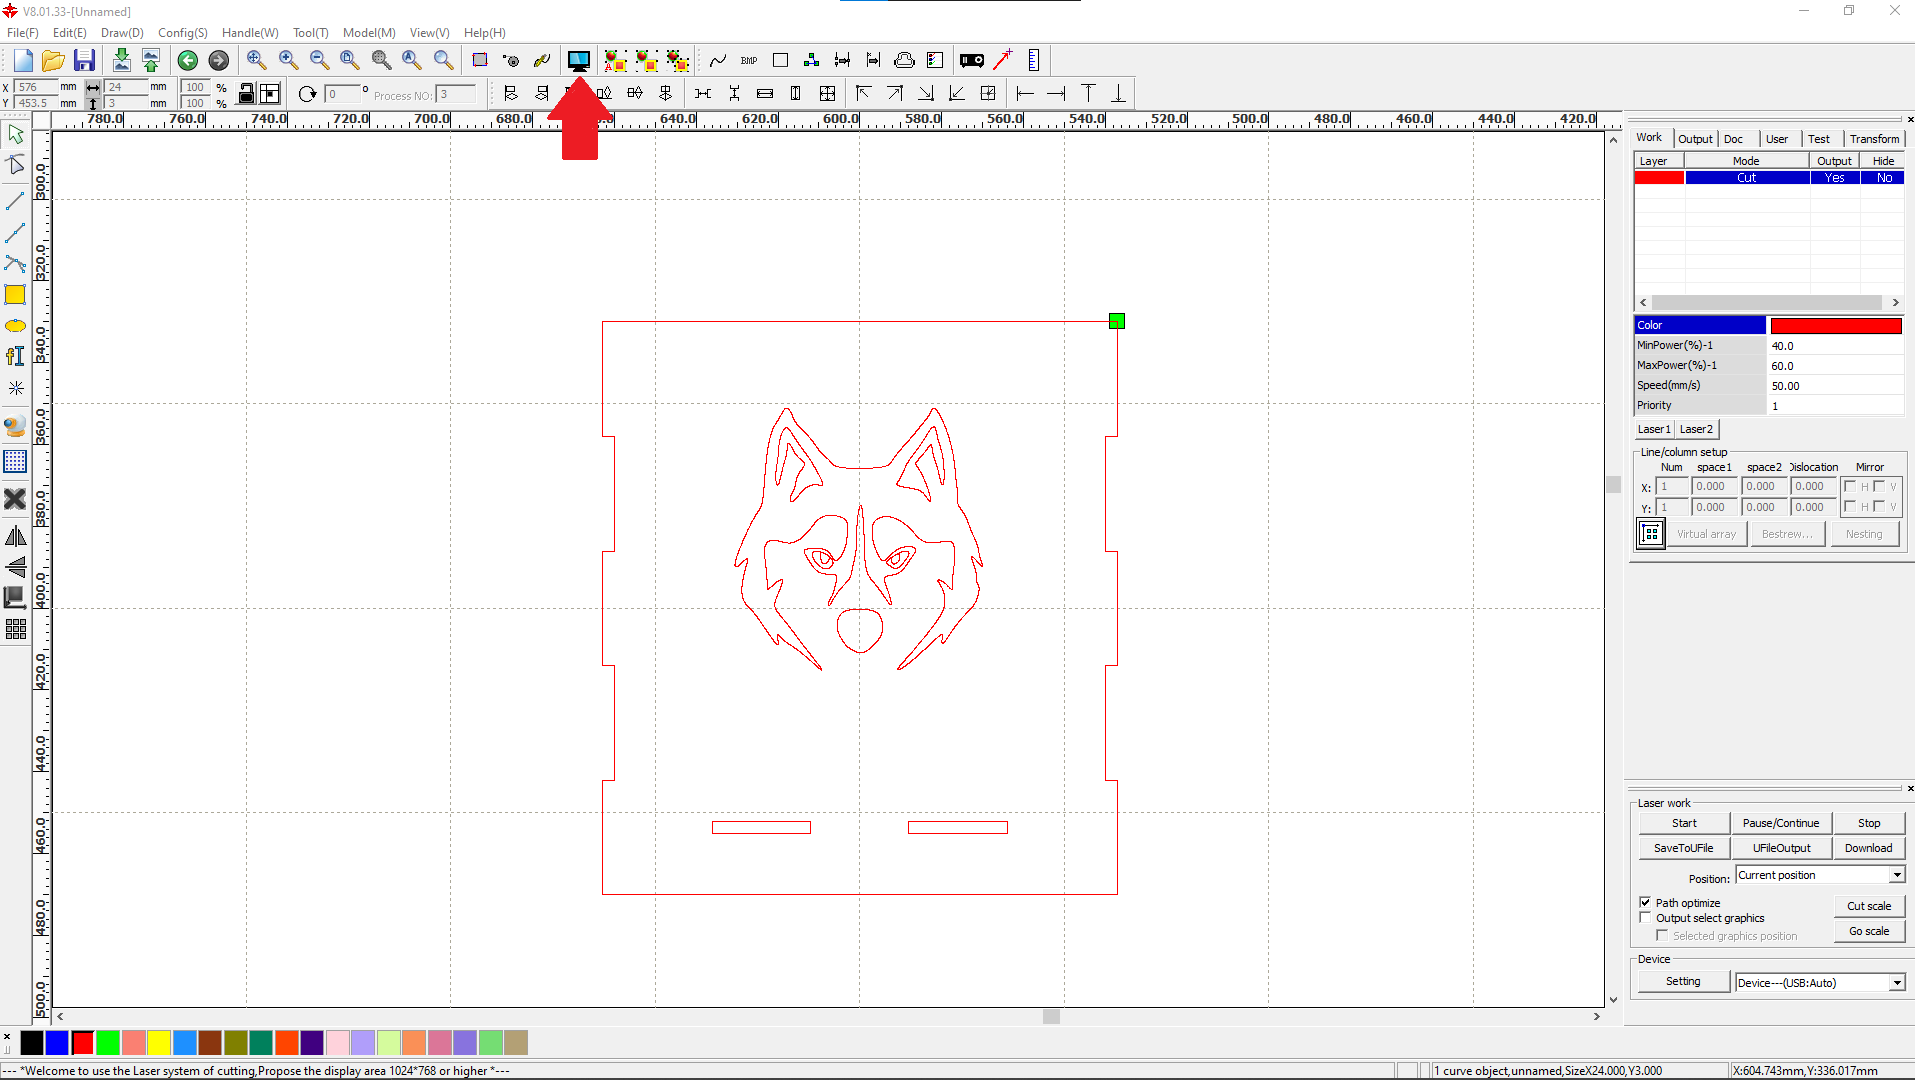Viewport: 1915px width, 1080px height.
Task: Click the array layout icon beside Virtual array
Action: pos(1650,534)
